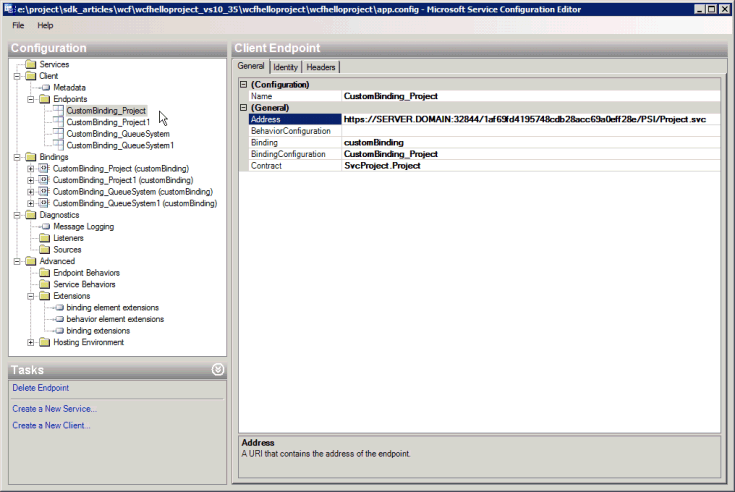Click the CustomBinding_Project (customBinding) binding icon

[44, 168]
